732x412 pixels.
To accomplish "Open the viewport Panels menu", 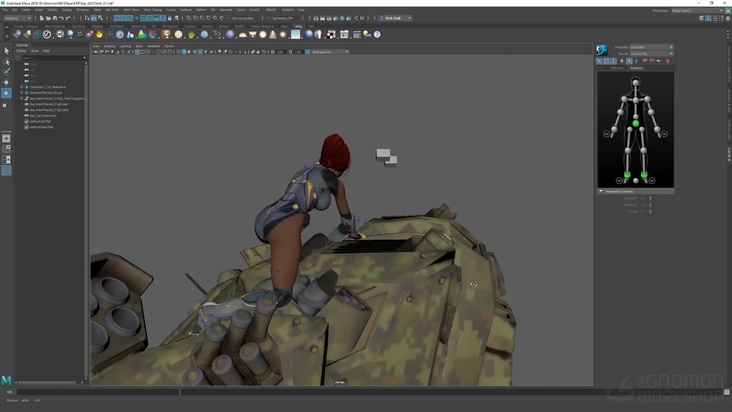I will [169, 46].
